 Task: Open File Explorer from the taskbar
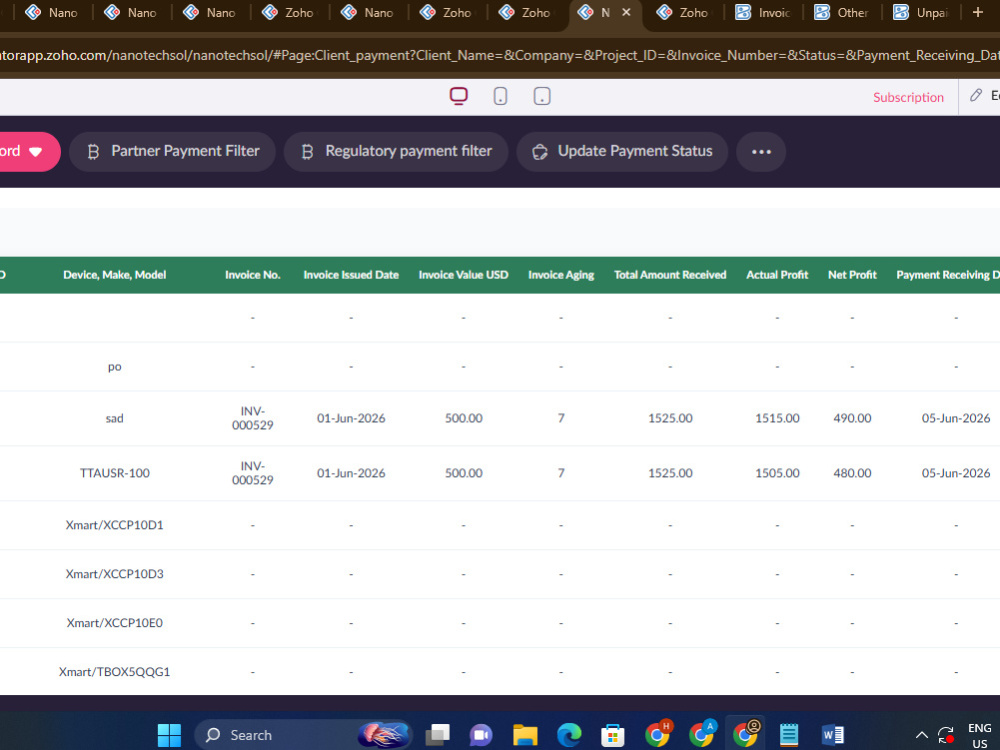tap(526, 735)
